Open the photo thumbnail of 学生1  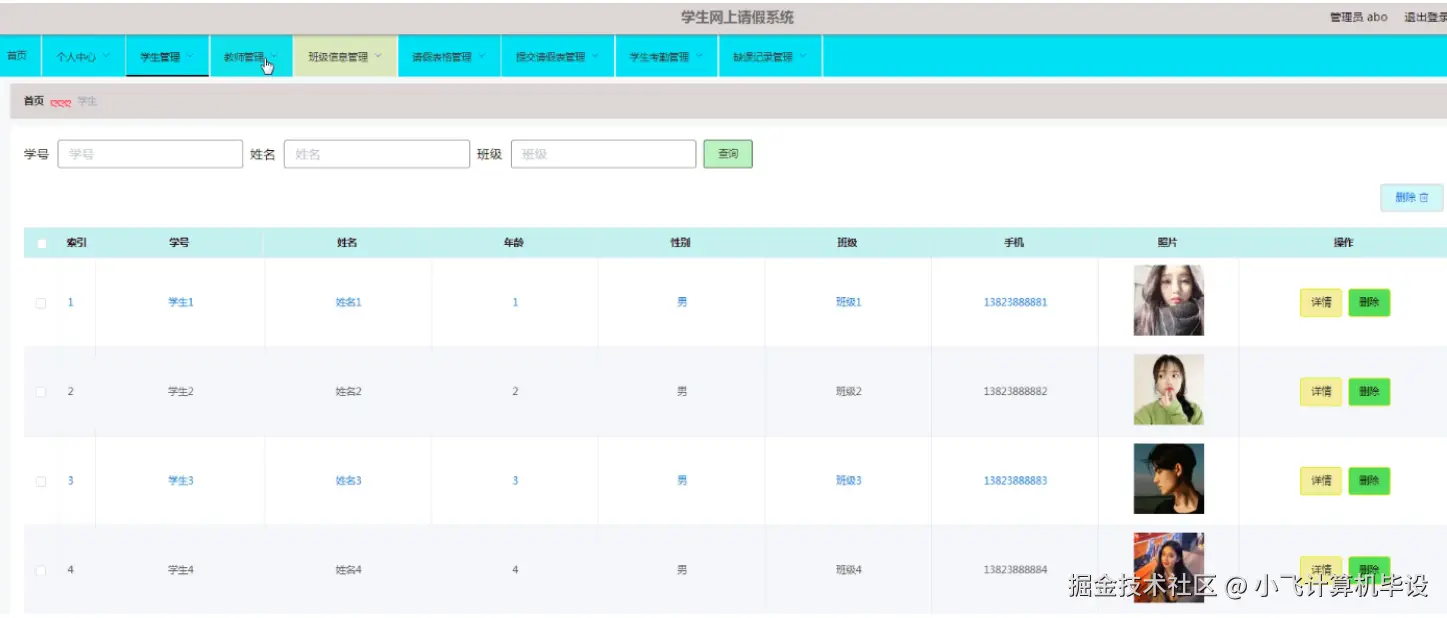click(x=1168, y=300)
